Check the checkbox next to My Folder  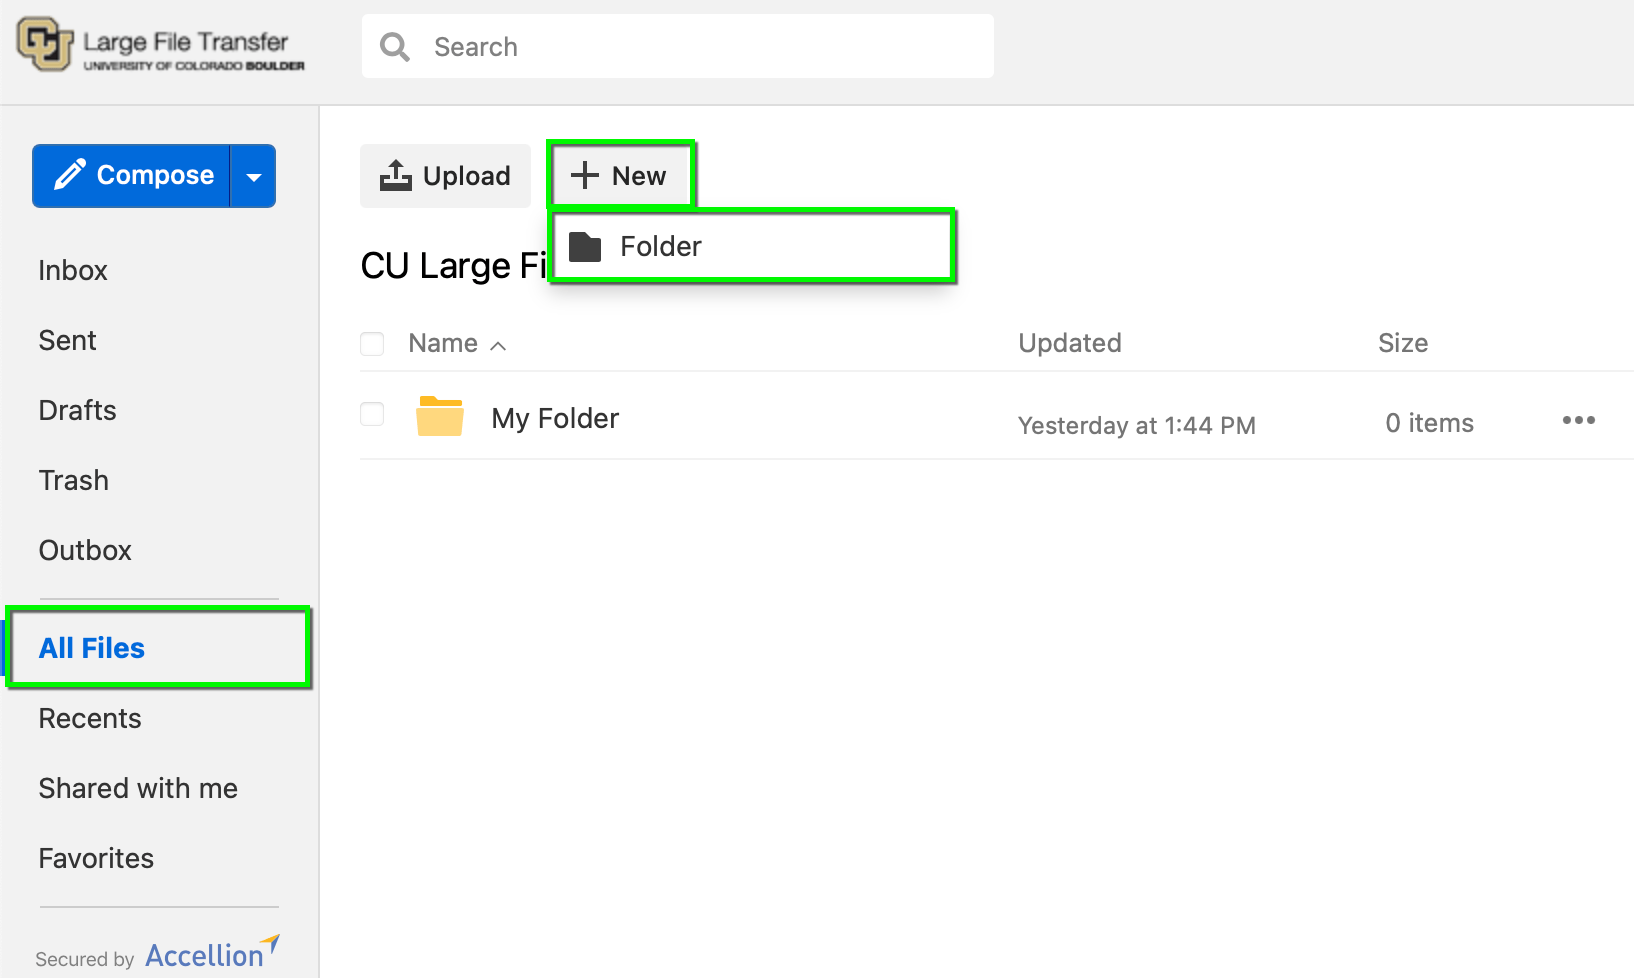click(372, 414)
